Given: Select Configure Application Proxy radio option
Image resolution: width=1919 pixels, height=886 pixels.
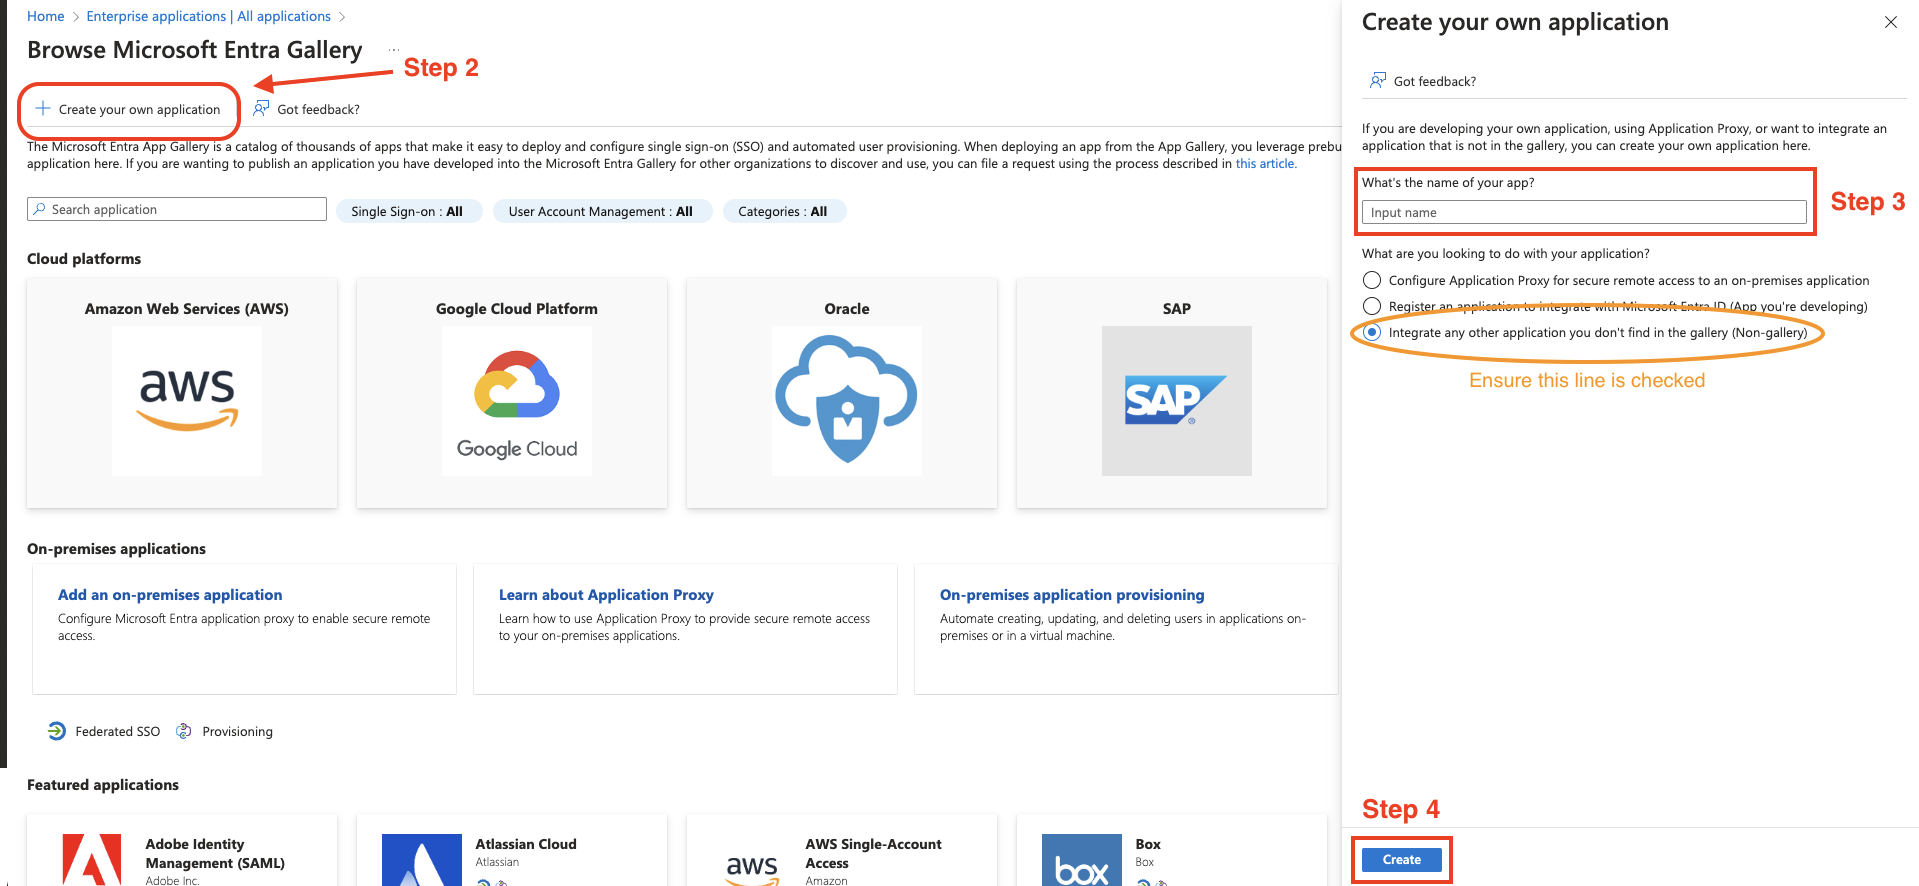Looking at the screenshot, I should point(1372,280).
